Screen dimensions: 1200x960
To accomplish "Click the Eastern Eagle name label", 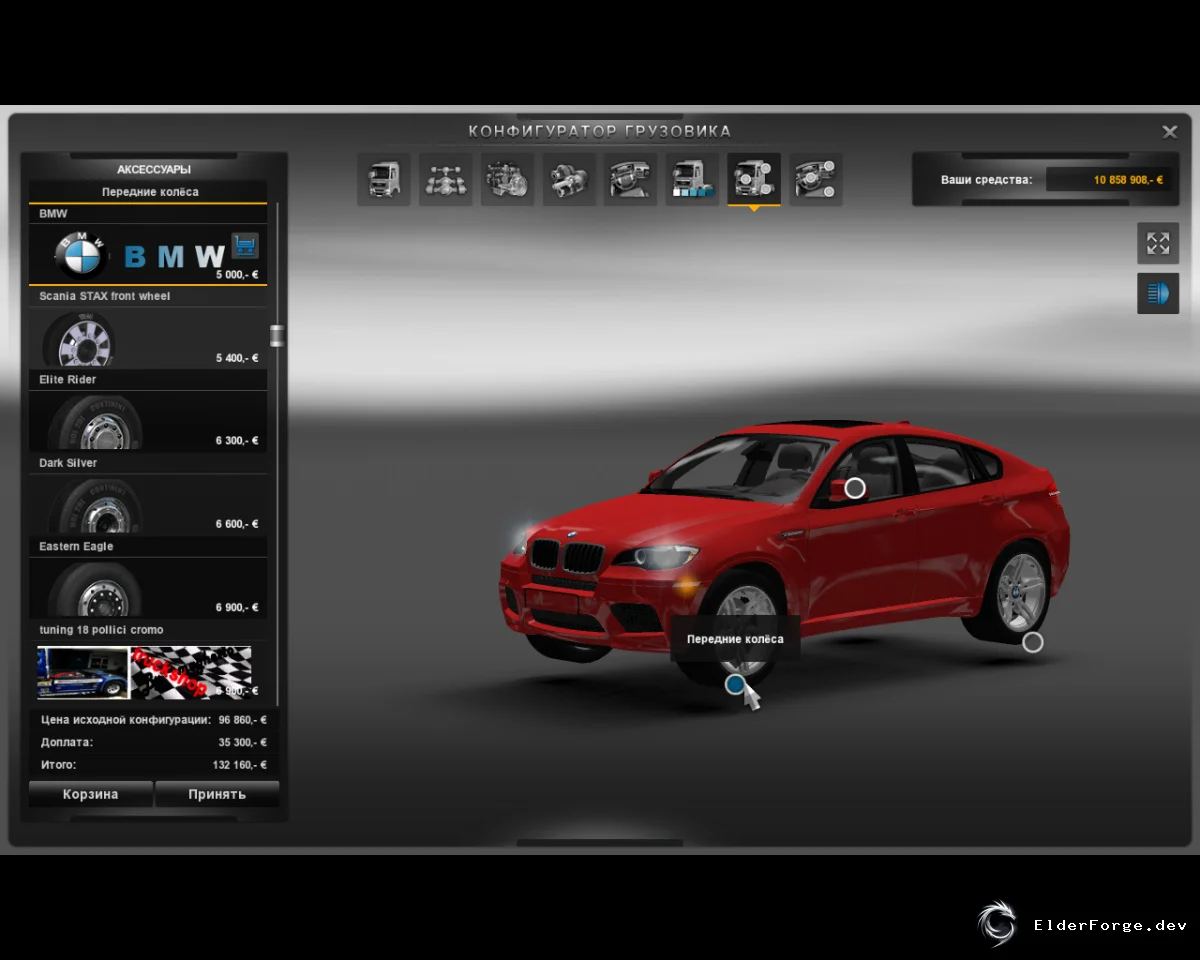I will (x=76, y=547).
